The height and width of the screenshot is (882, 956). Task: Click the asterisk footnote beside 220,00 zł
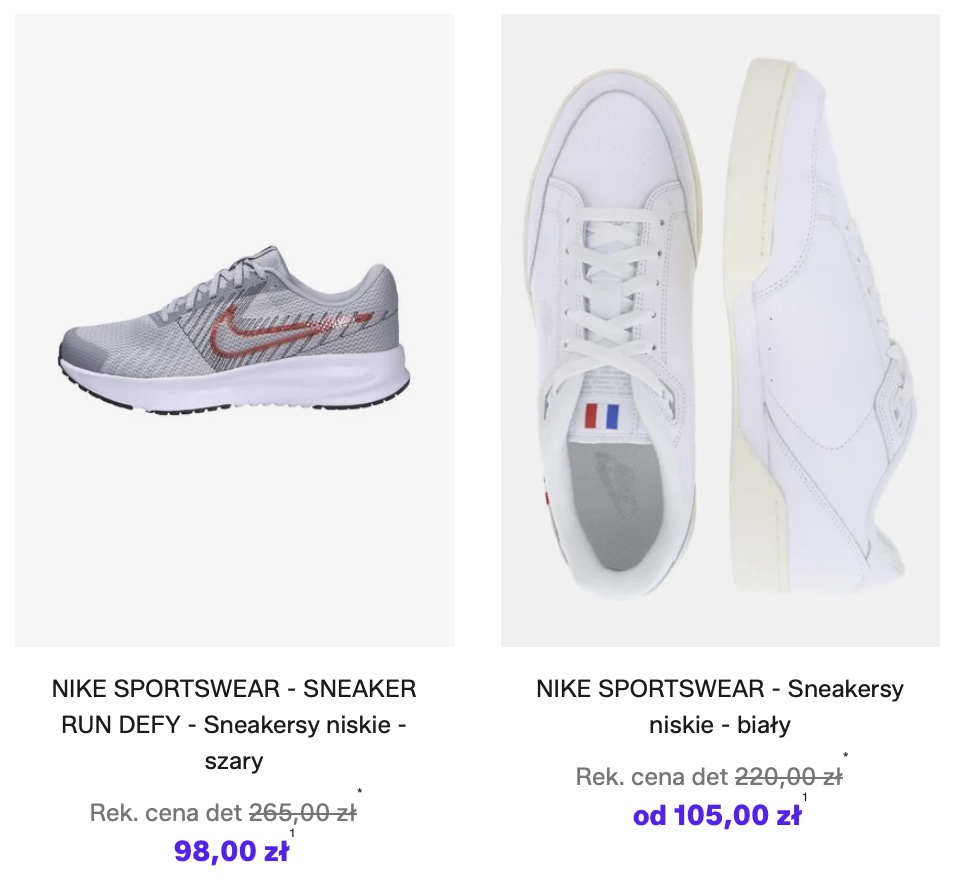[x=845, y=756]
